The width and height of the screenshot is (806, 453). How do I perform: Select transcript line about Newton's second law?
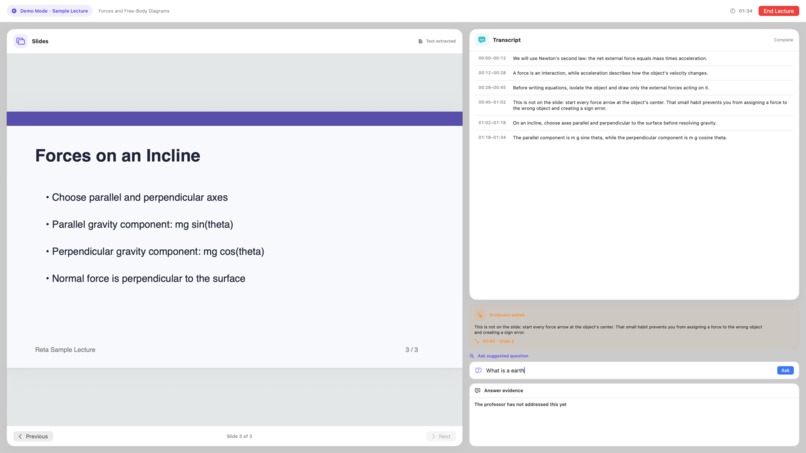pos(610,58)
